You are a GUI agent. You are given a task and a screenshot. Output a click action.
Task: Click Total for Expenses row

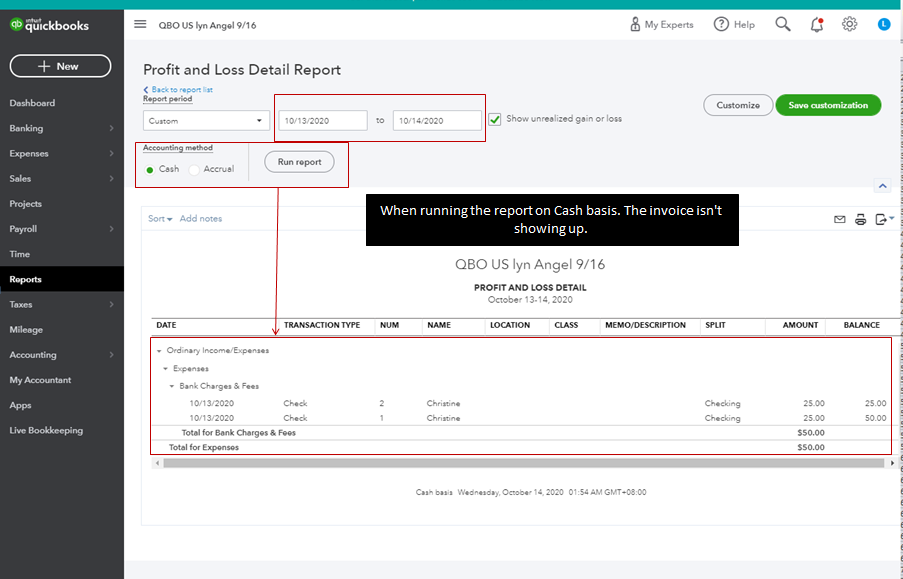[x=521, y=447]
